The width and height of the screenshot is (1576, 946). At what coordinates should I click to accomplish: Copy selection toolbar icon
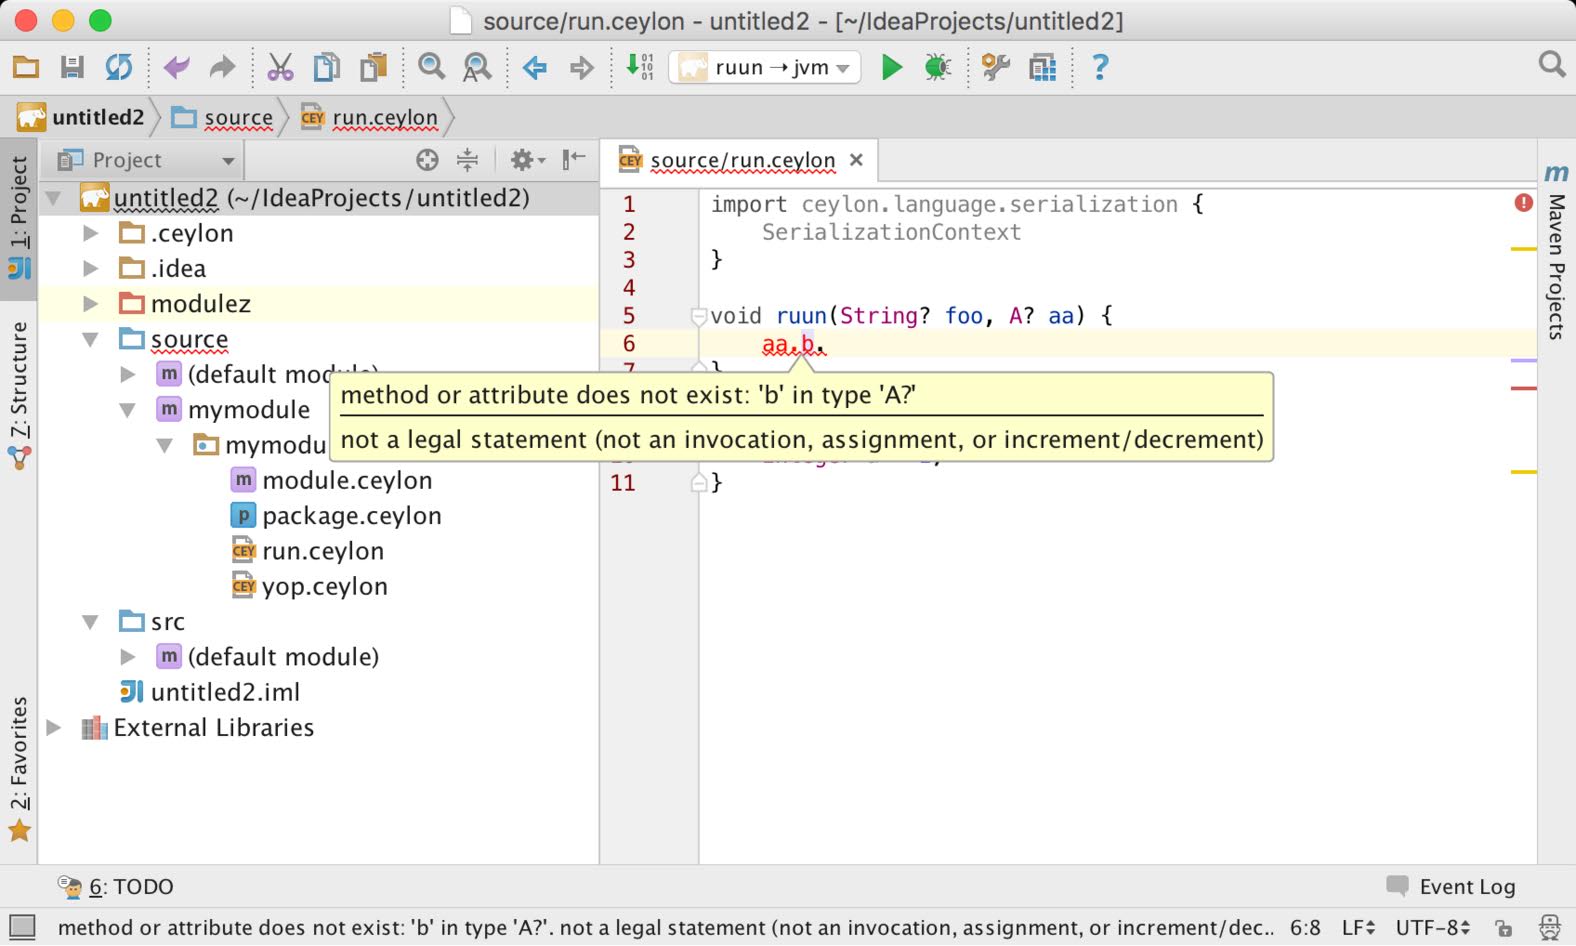[x=326, y=68]
